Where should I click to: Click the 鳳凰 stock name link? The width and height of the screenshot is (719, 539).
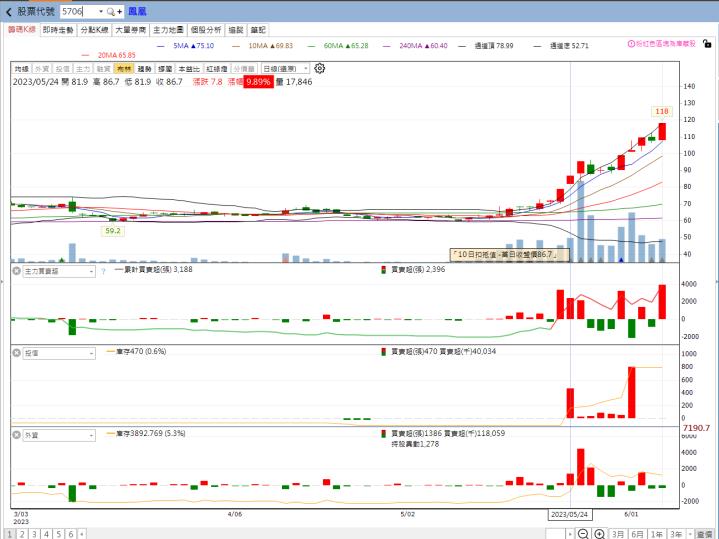[137, 11]
